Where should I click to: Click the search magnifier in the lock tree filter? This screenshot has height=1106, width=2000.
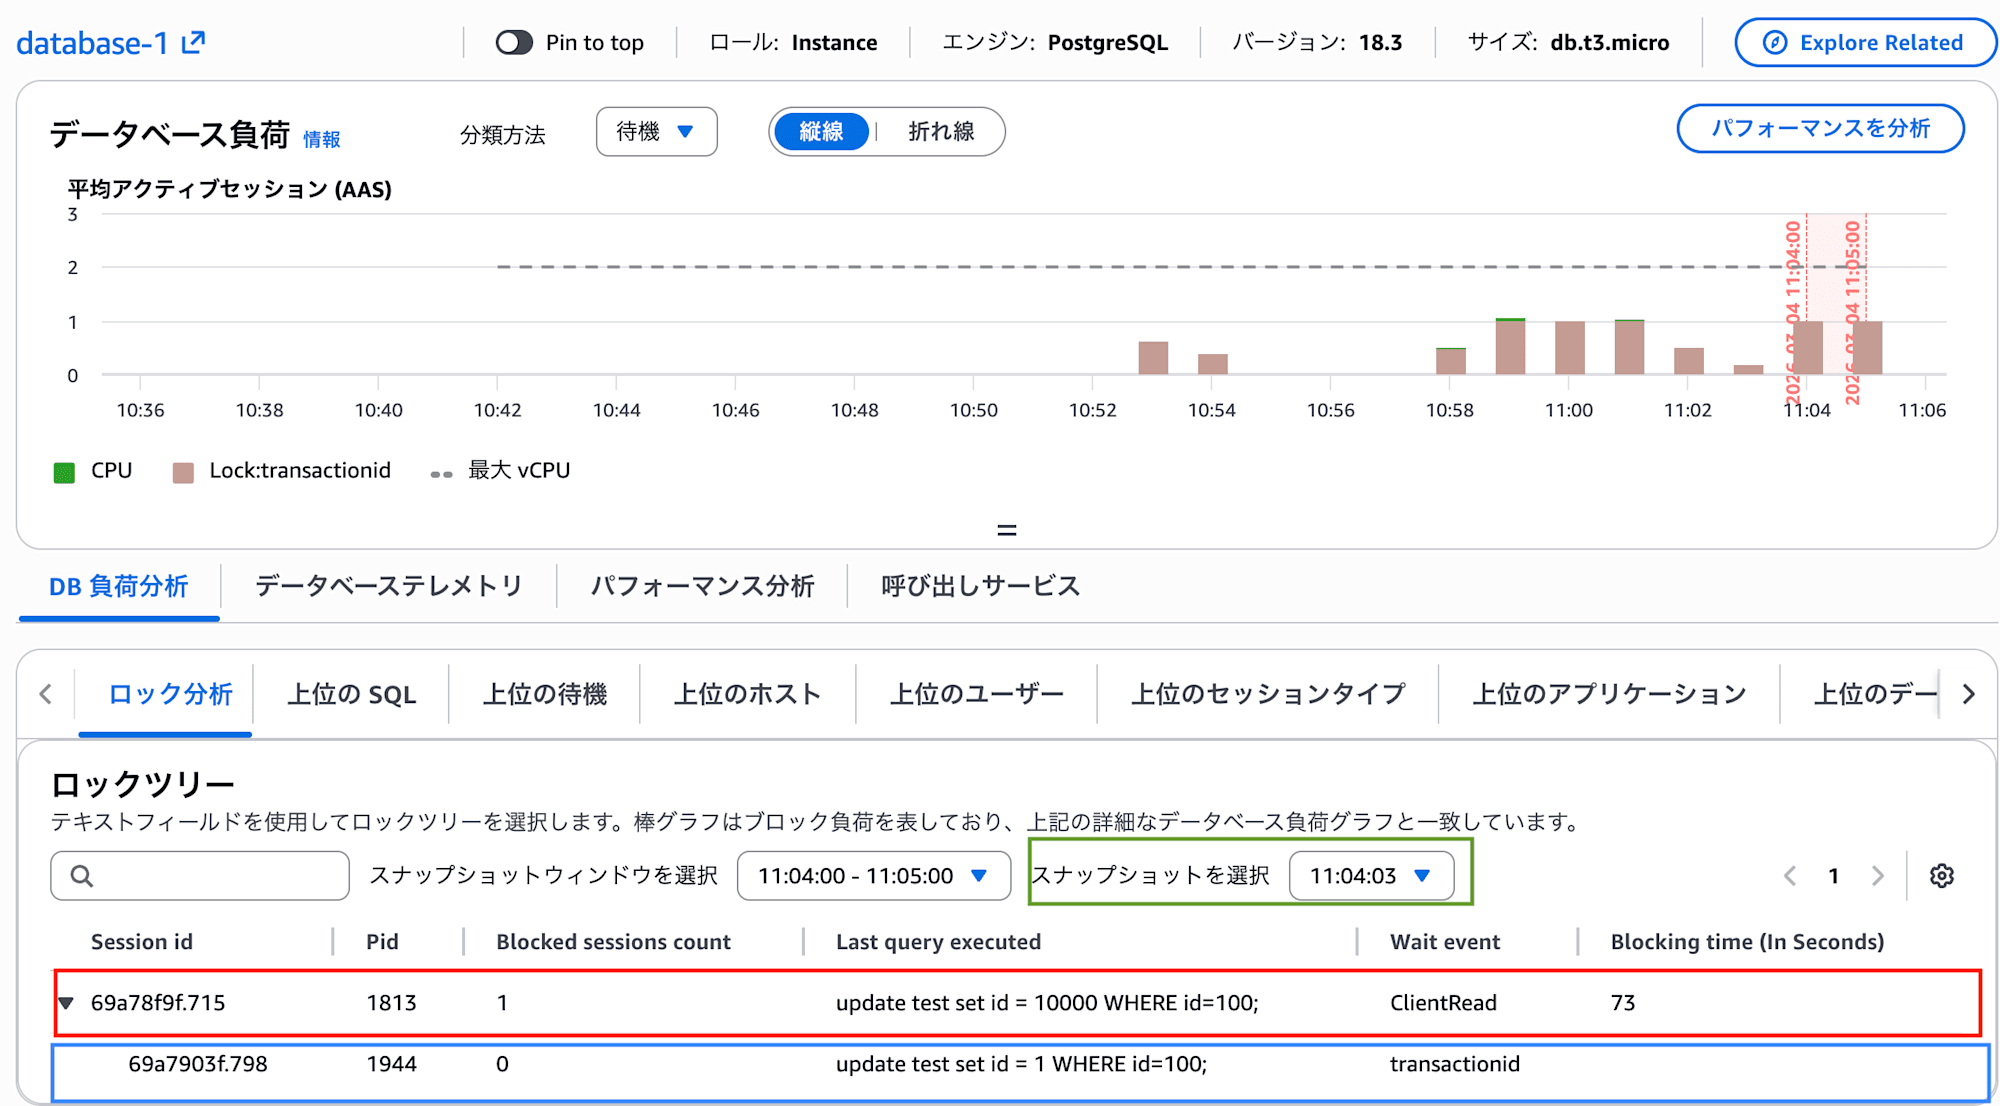click(81, 876)
